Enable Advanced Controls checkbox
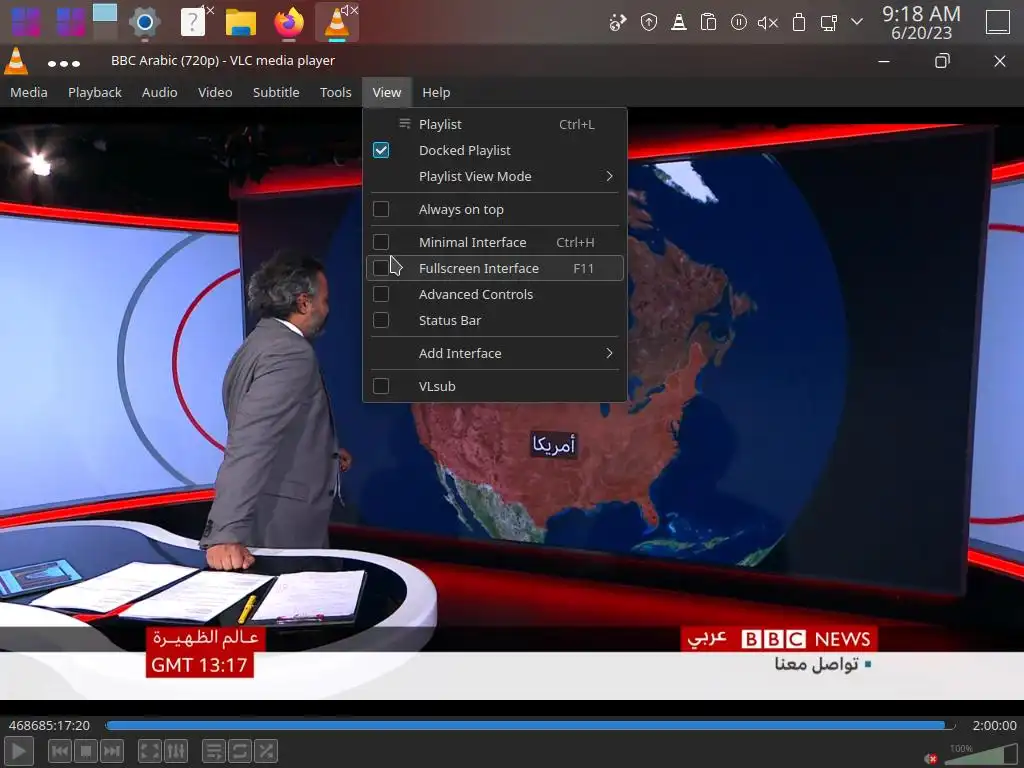 point(381,294)
